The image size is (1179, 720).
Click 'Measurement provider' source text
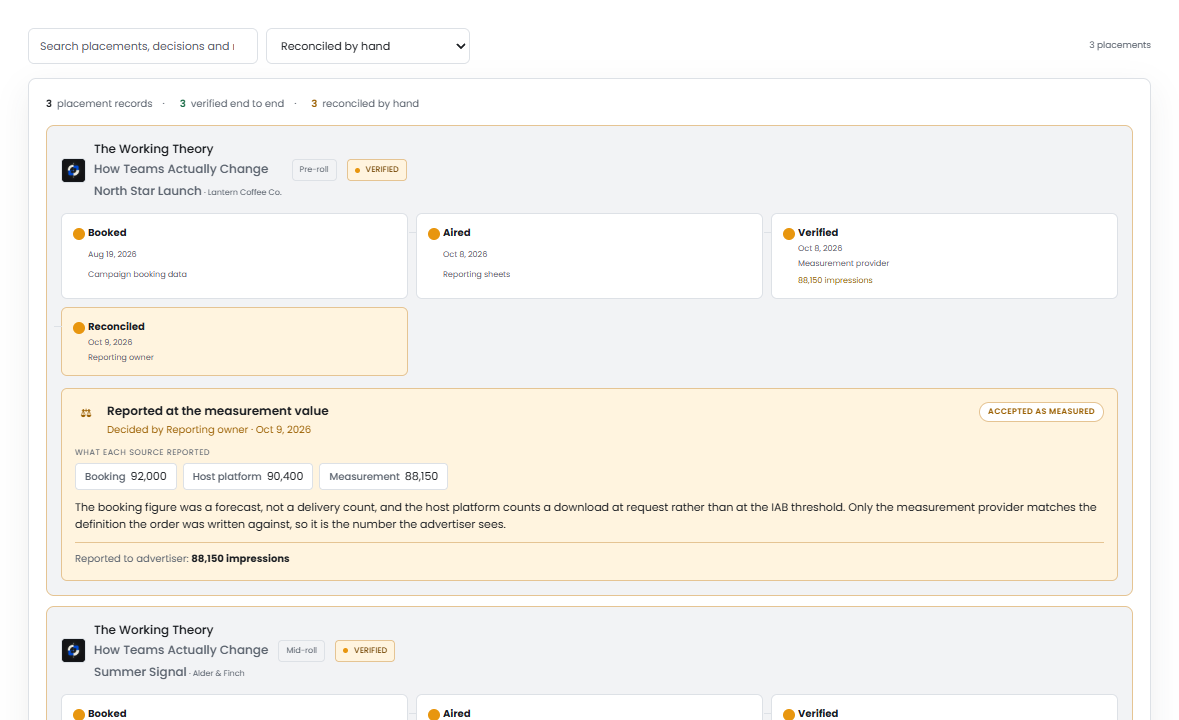pyautogui.click(x=843, y=264)
